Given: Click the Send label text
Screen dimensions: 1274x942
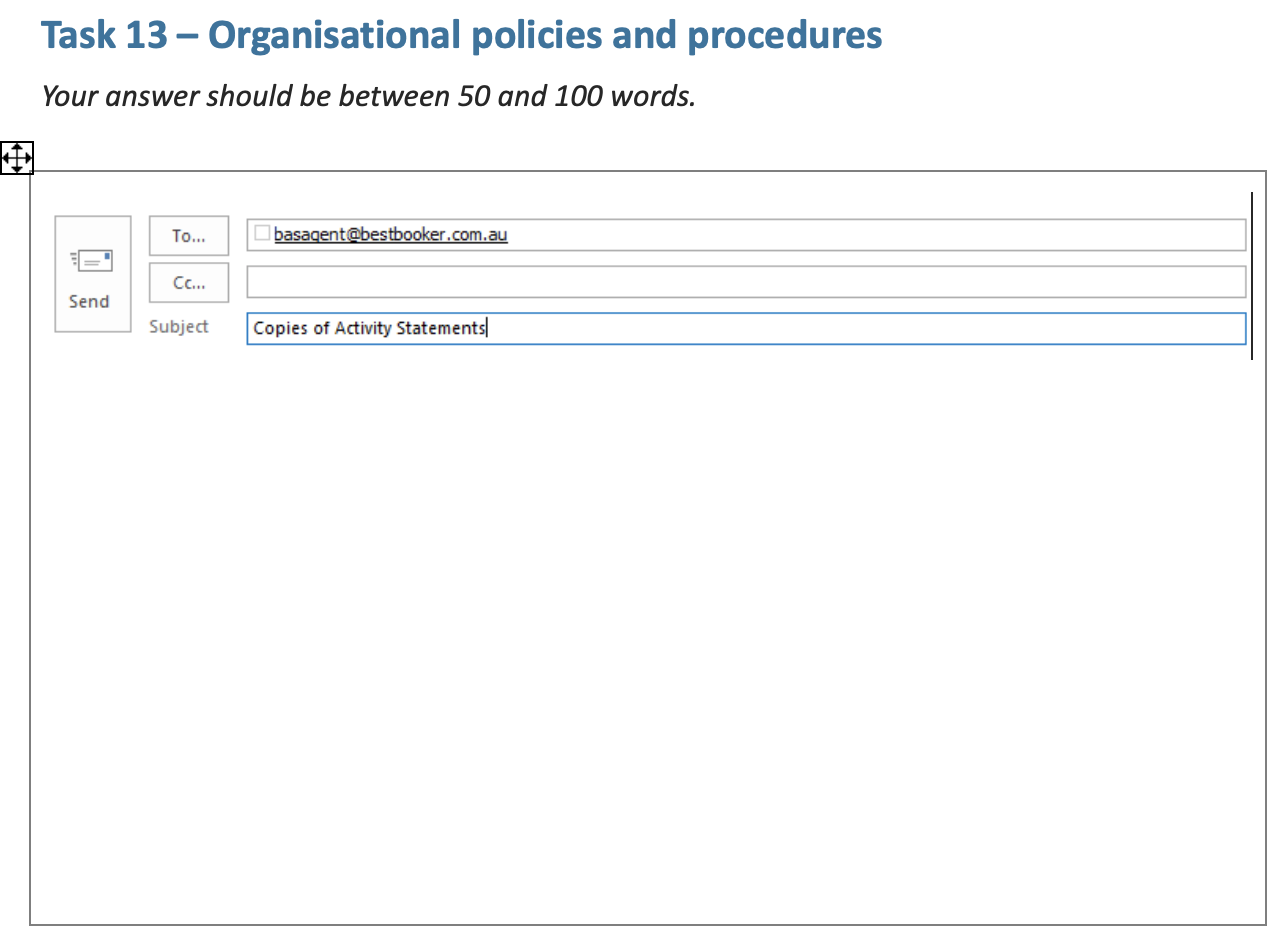Looking at the screenshot, I should [90, 301].
